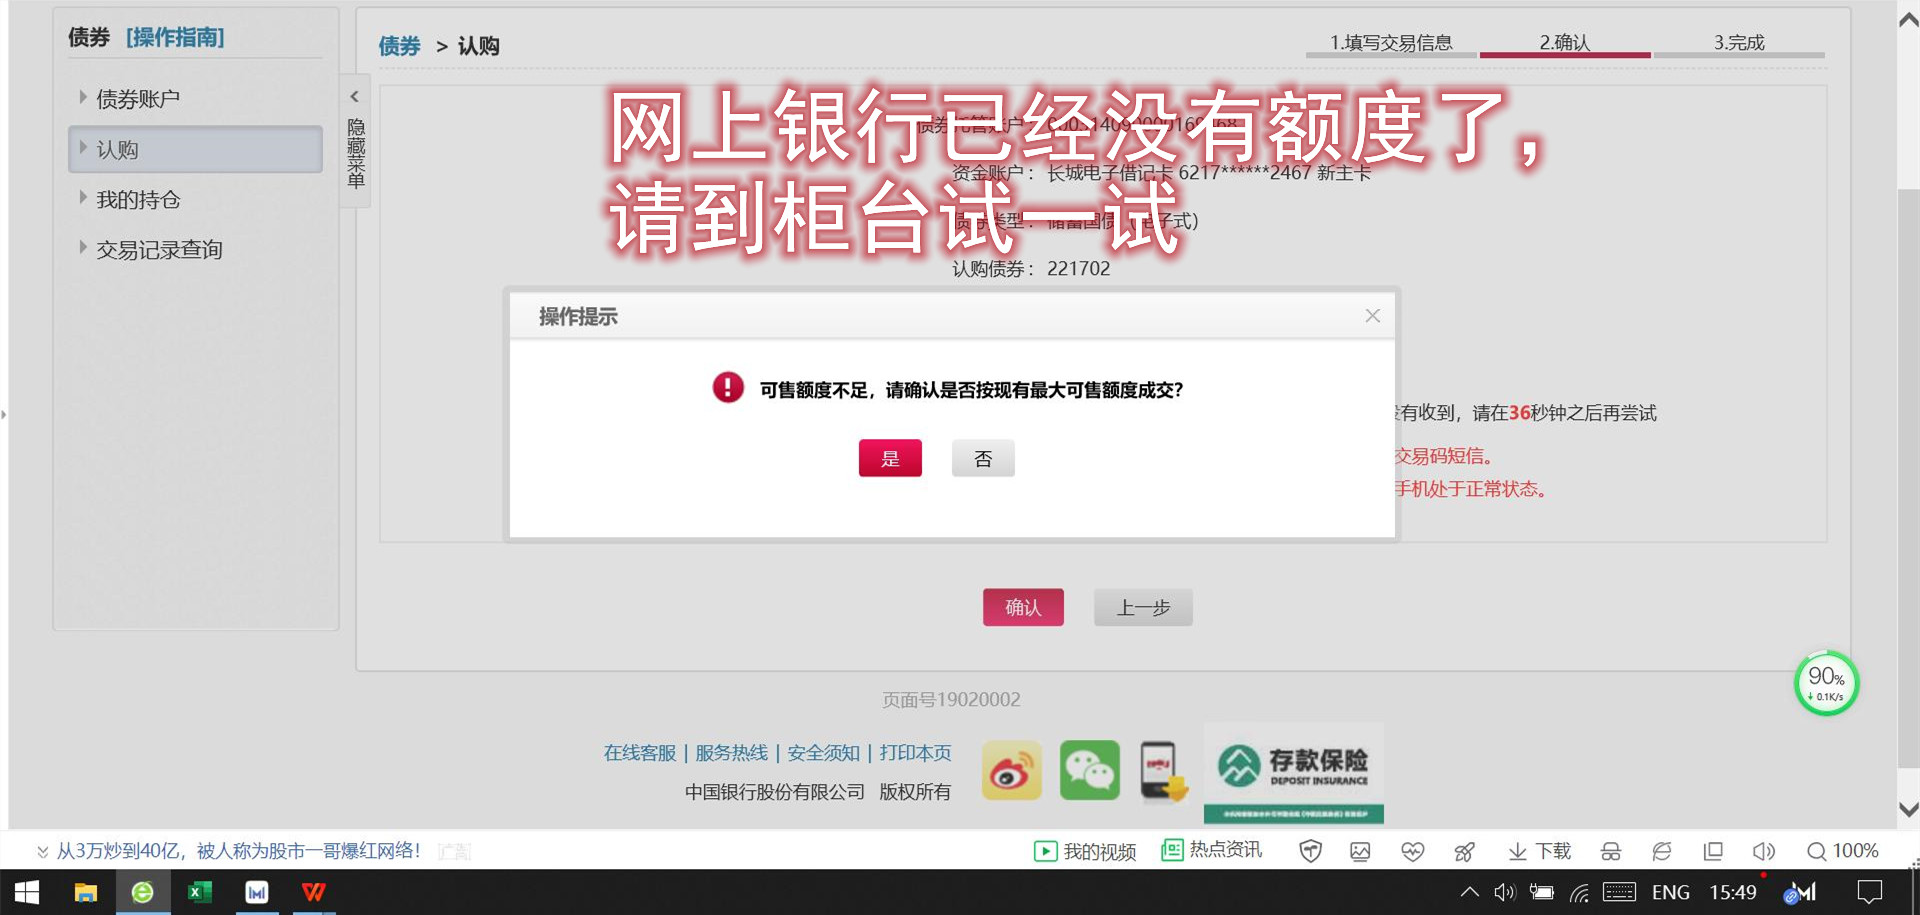Expand the 交易记录查询 sidebar item
The height and width of the screenshot is (915, 1920).
pos(160,248)
